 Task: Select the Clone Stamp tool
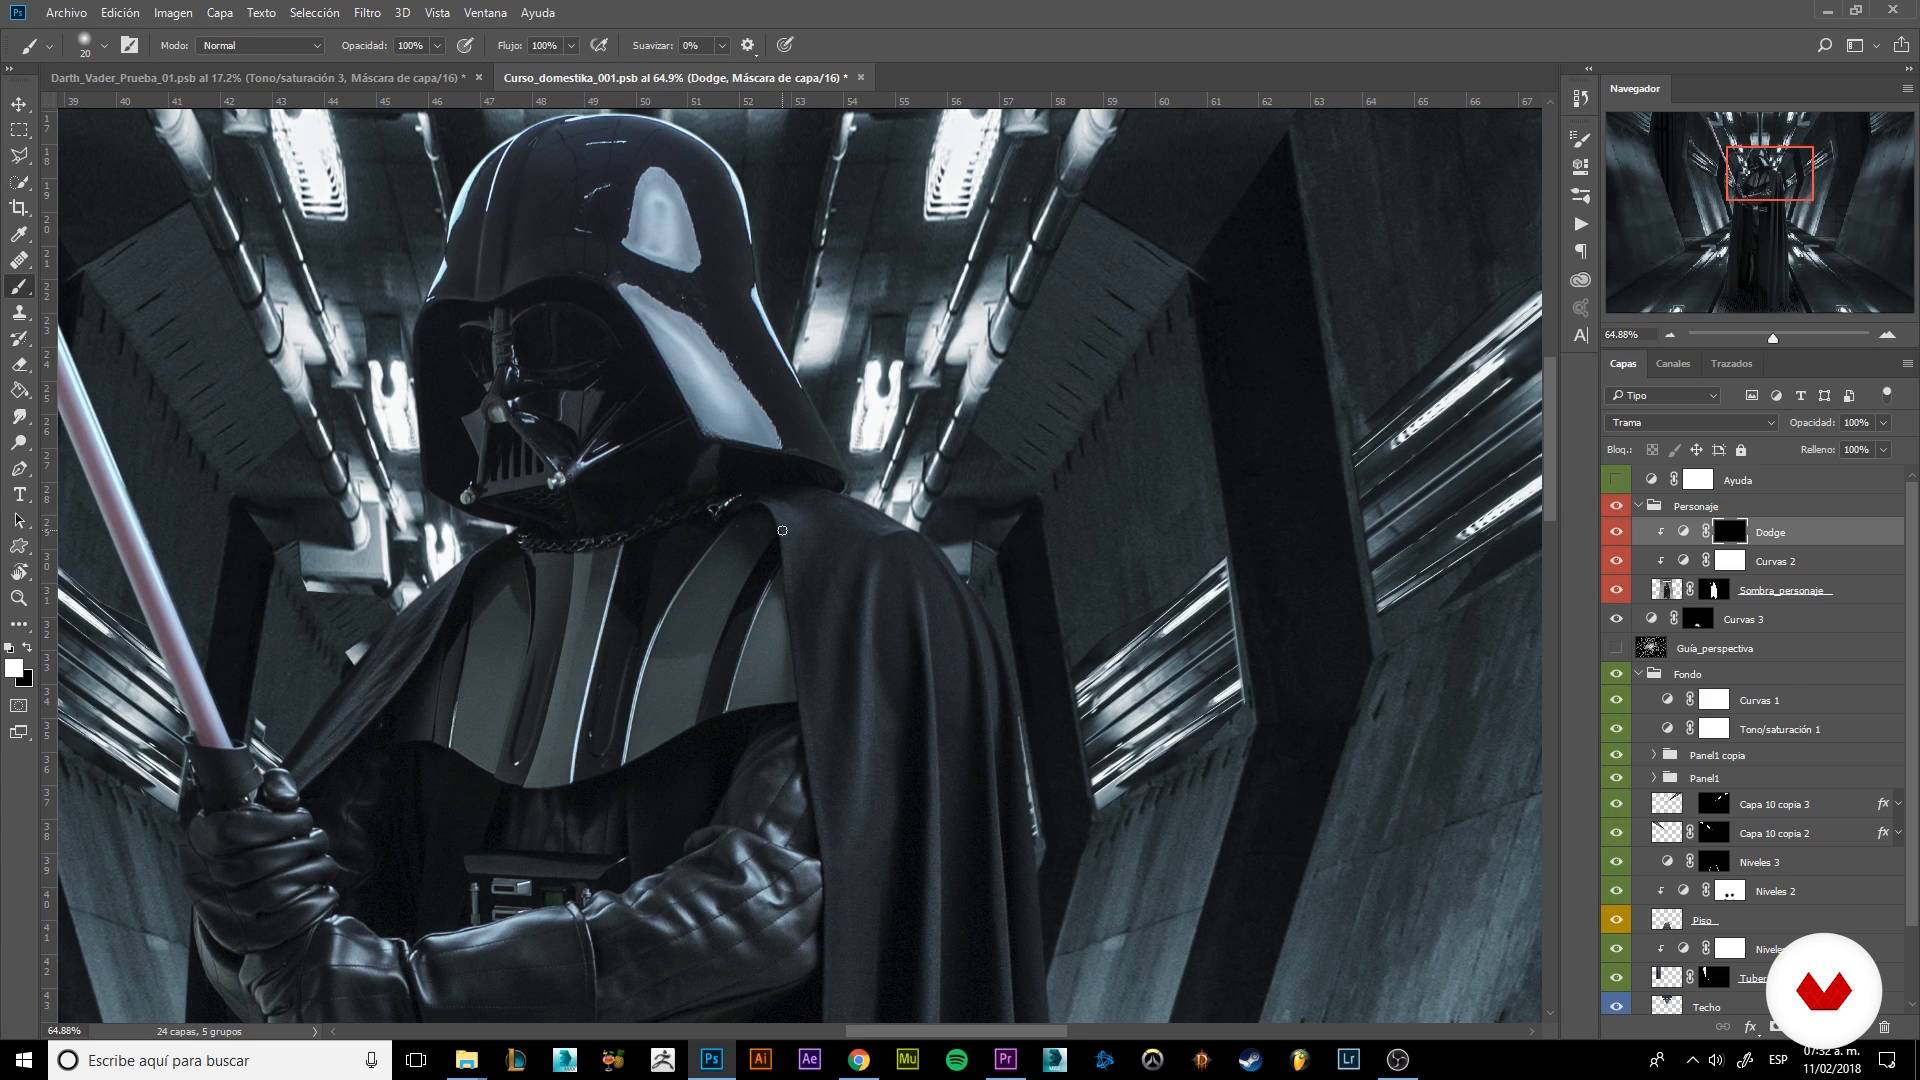[x=19, y=312]
